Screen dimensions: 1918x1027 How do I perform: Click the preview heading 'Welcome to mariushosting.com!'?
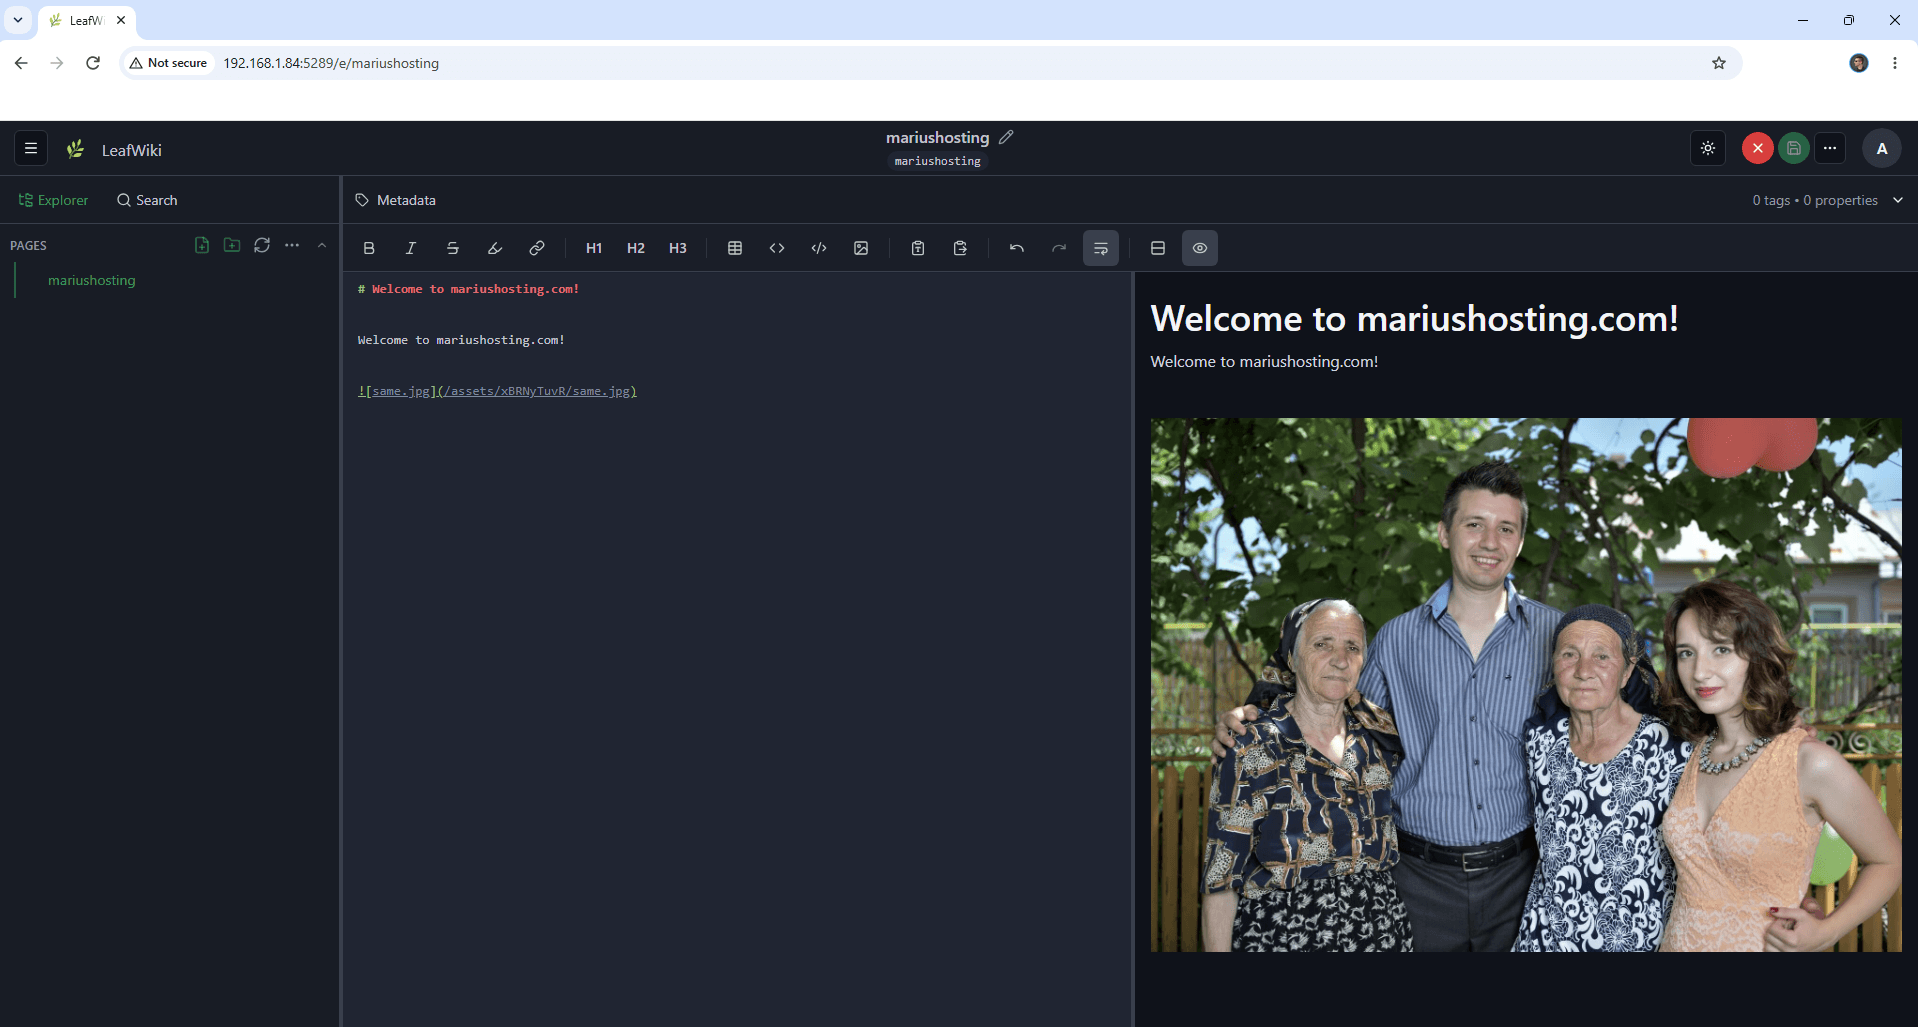pos(1414,318)
